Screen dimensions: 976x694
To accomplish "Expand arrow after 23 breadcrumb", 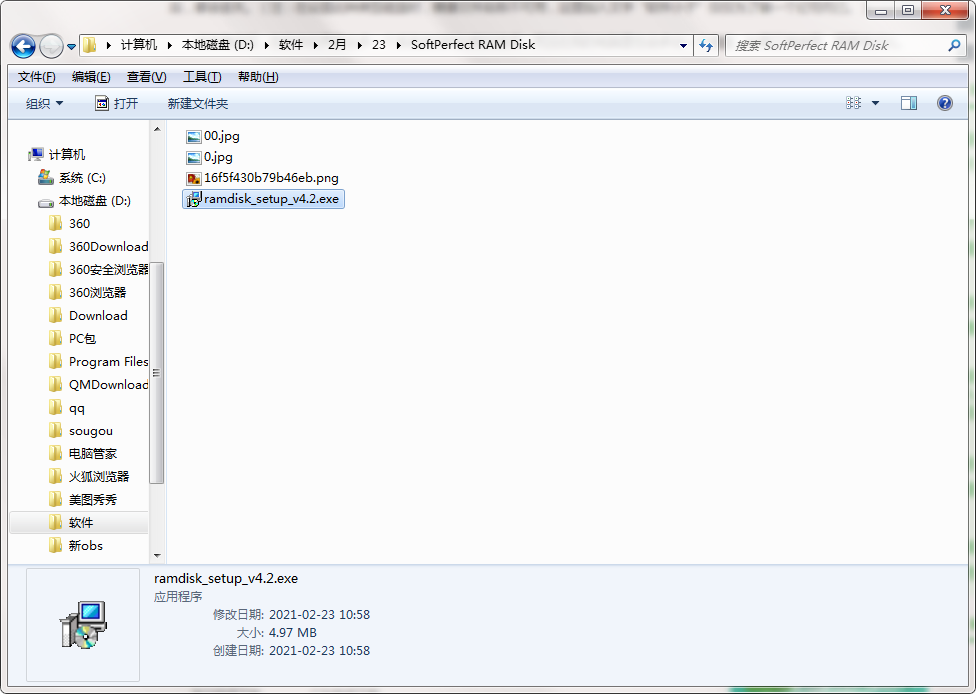I will 398,45.
